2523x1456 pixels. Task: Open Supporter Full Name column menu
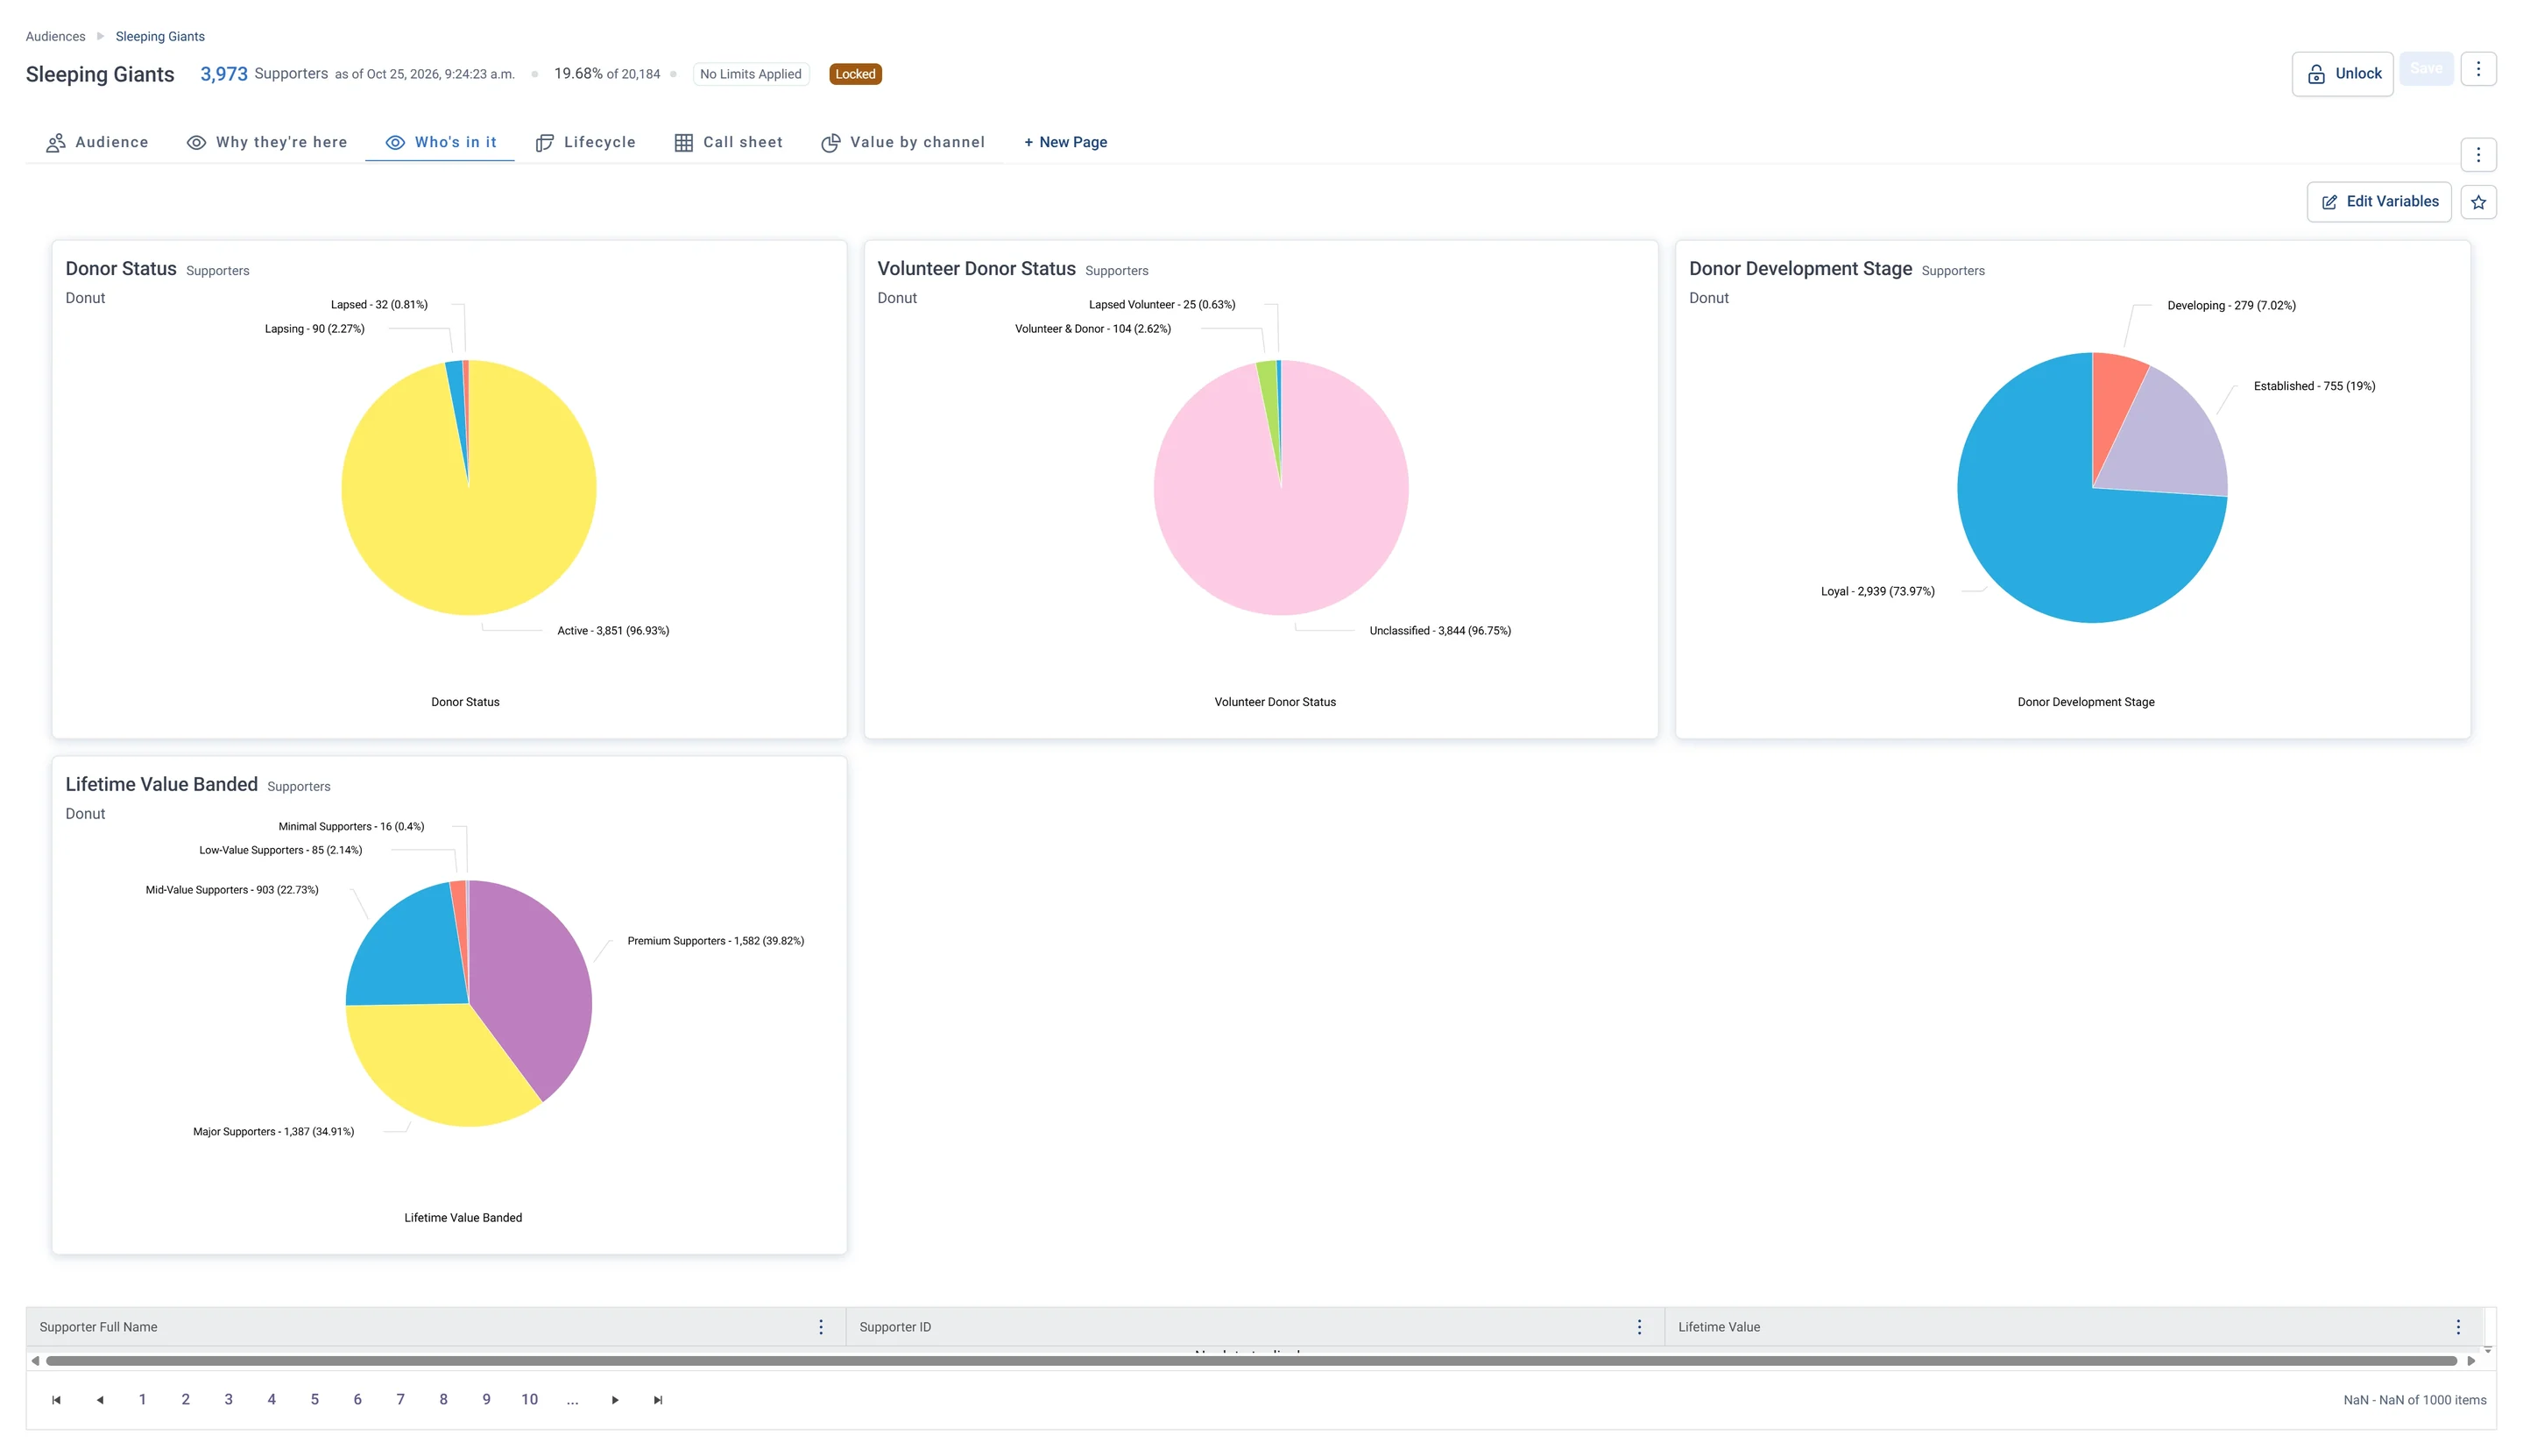[x=821, y=1327]
